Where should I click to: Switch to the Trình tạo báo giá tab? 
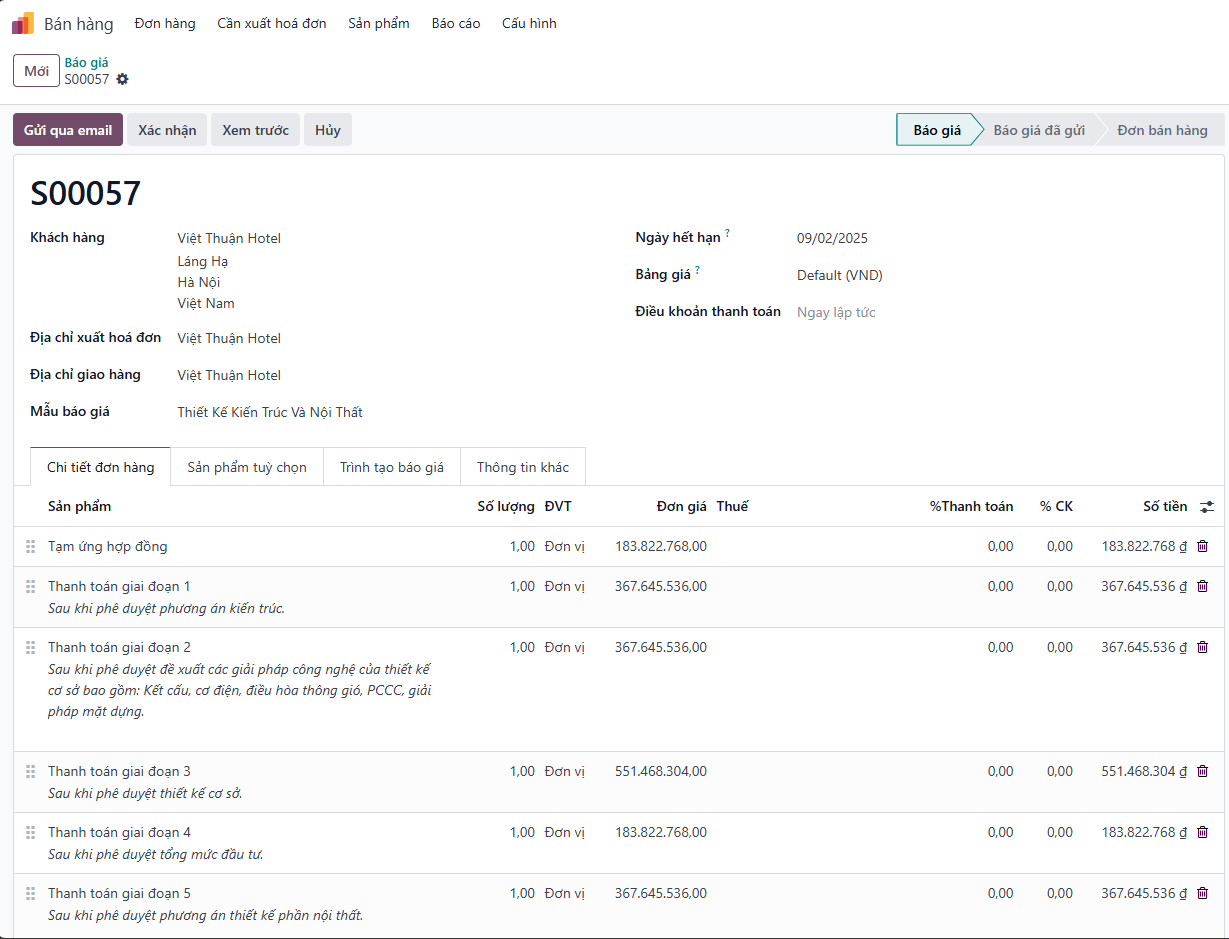392,467
